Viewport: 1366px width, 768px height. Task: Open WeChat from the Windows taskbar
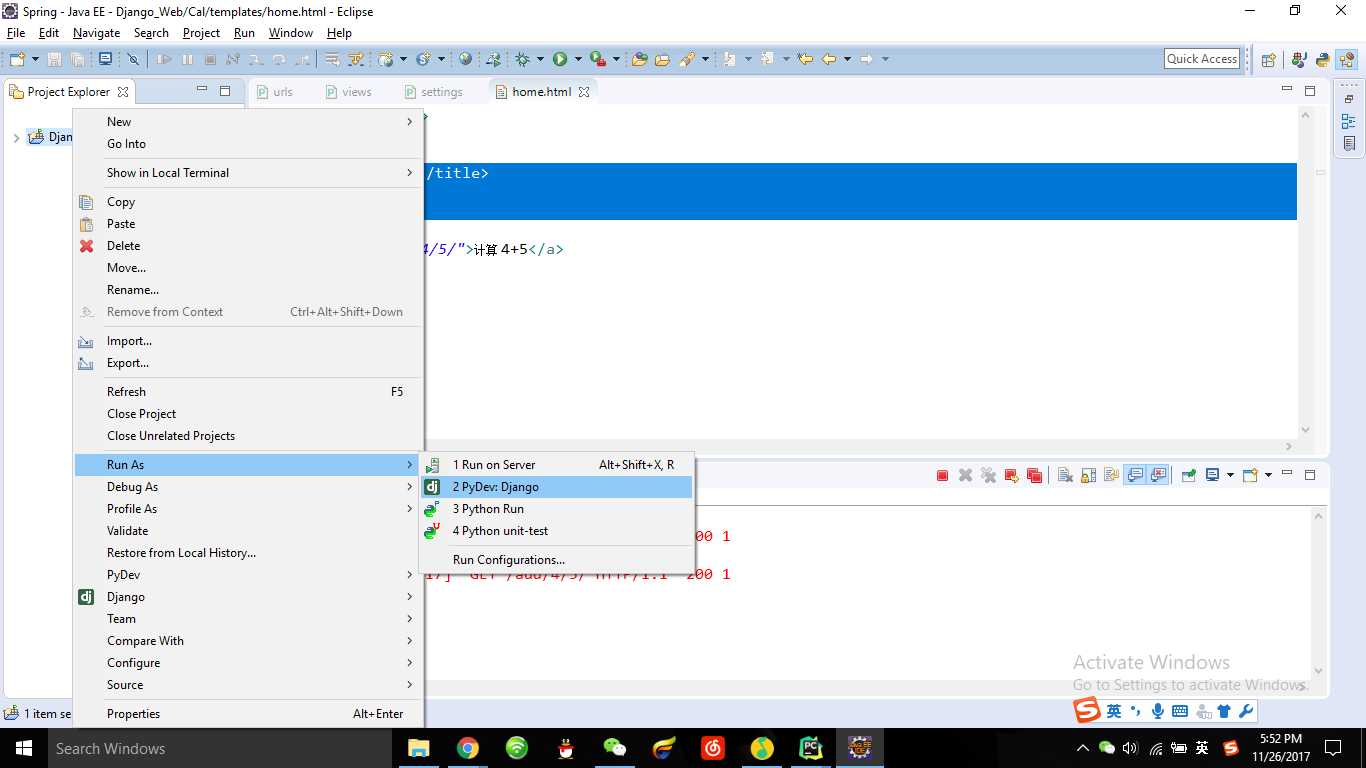coord(614,748)
